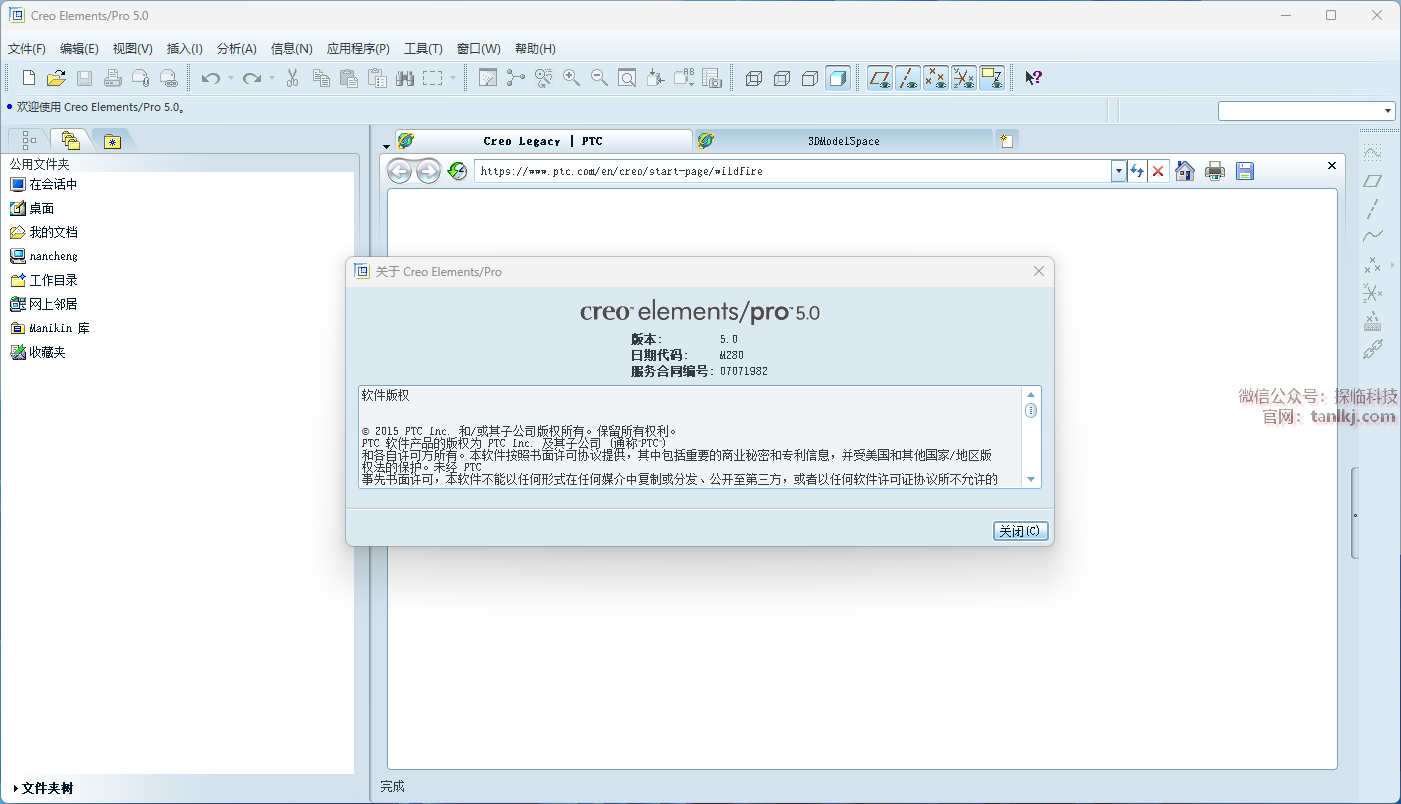Screen dimensions: 1401x804
Task: Click the 关闭(C) button in the dialog
Action: coord(1020,531)
